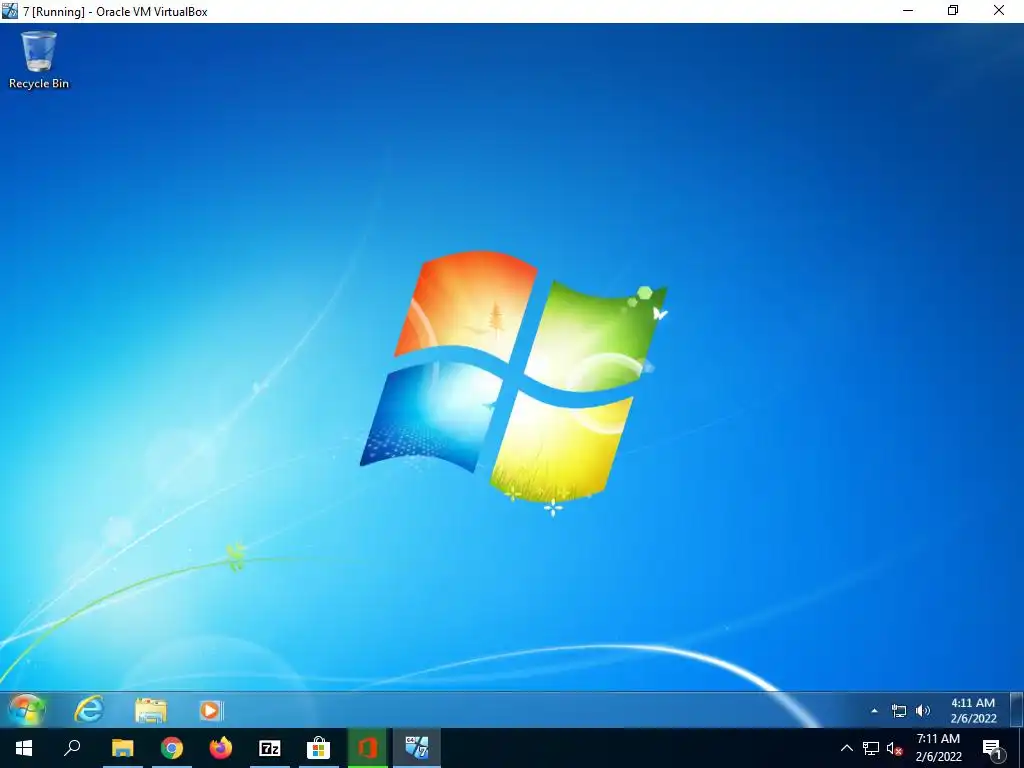The image size is (1024, 768).
Task: Launch Internet Explorer from the Windows 7 taskbar
Action: click(x=89, y=709)
